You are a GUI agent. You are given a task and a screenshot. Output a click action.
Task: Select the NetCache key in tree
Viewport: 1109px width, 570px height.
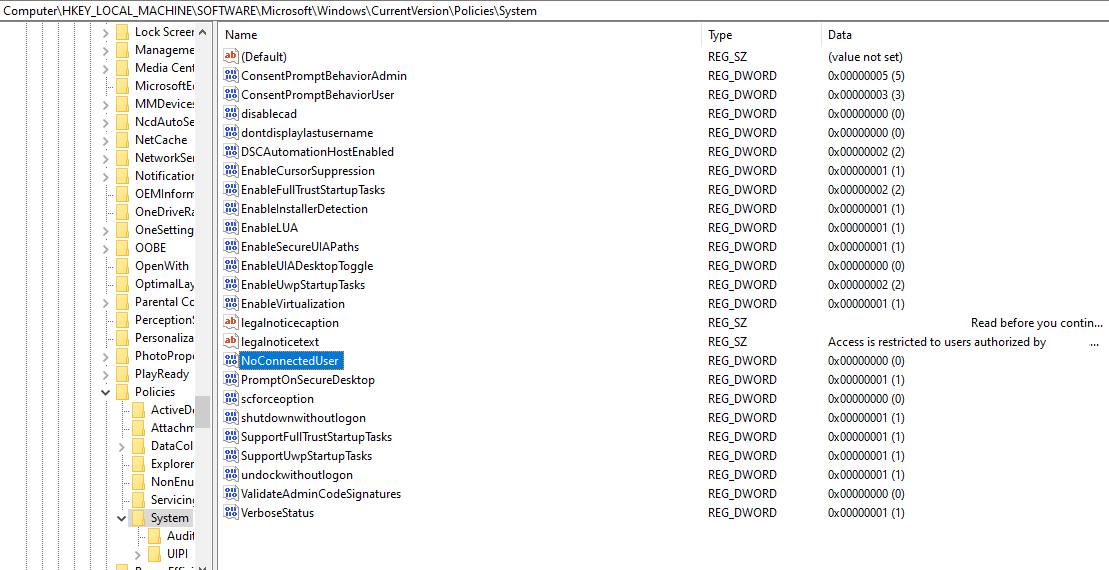[x=161, y=140]
